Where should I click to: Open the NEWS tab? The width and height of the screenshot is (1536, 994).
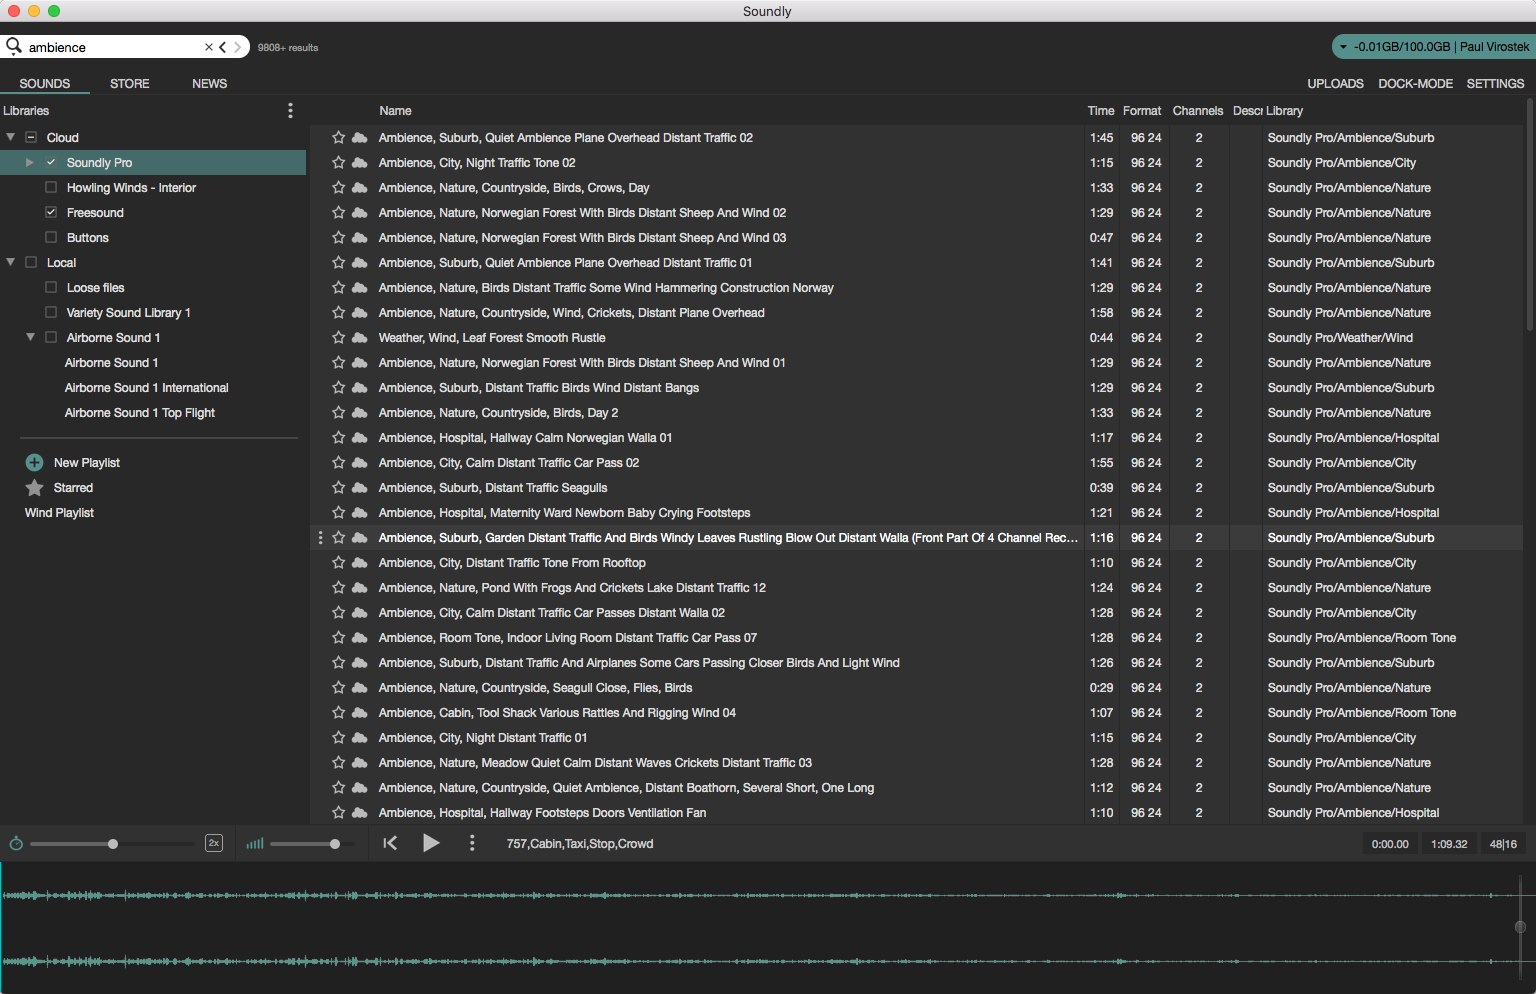(209, 83)
